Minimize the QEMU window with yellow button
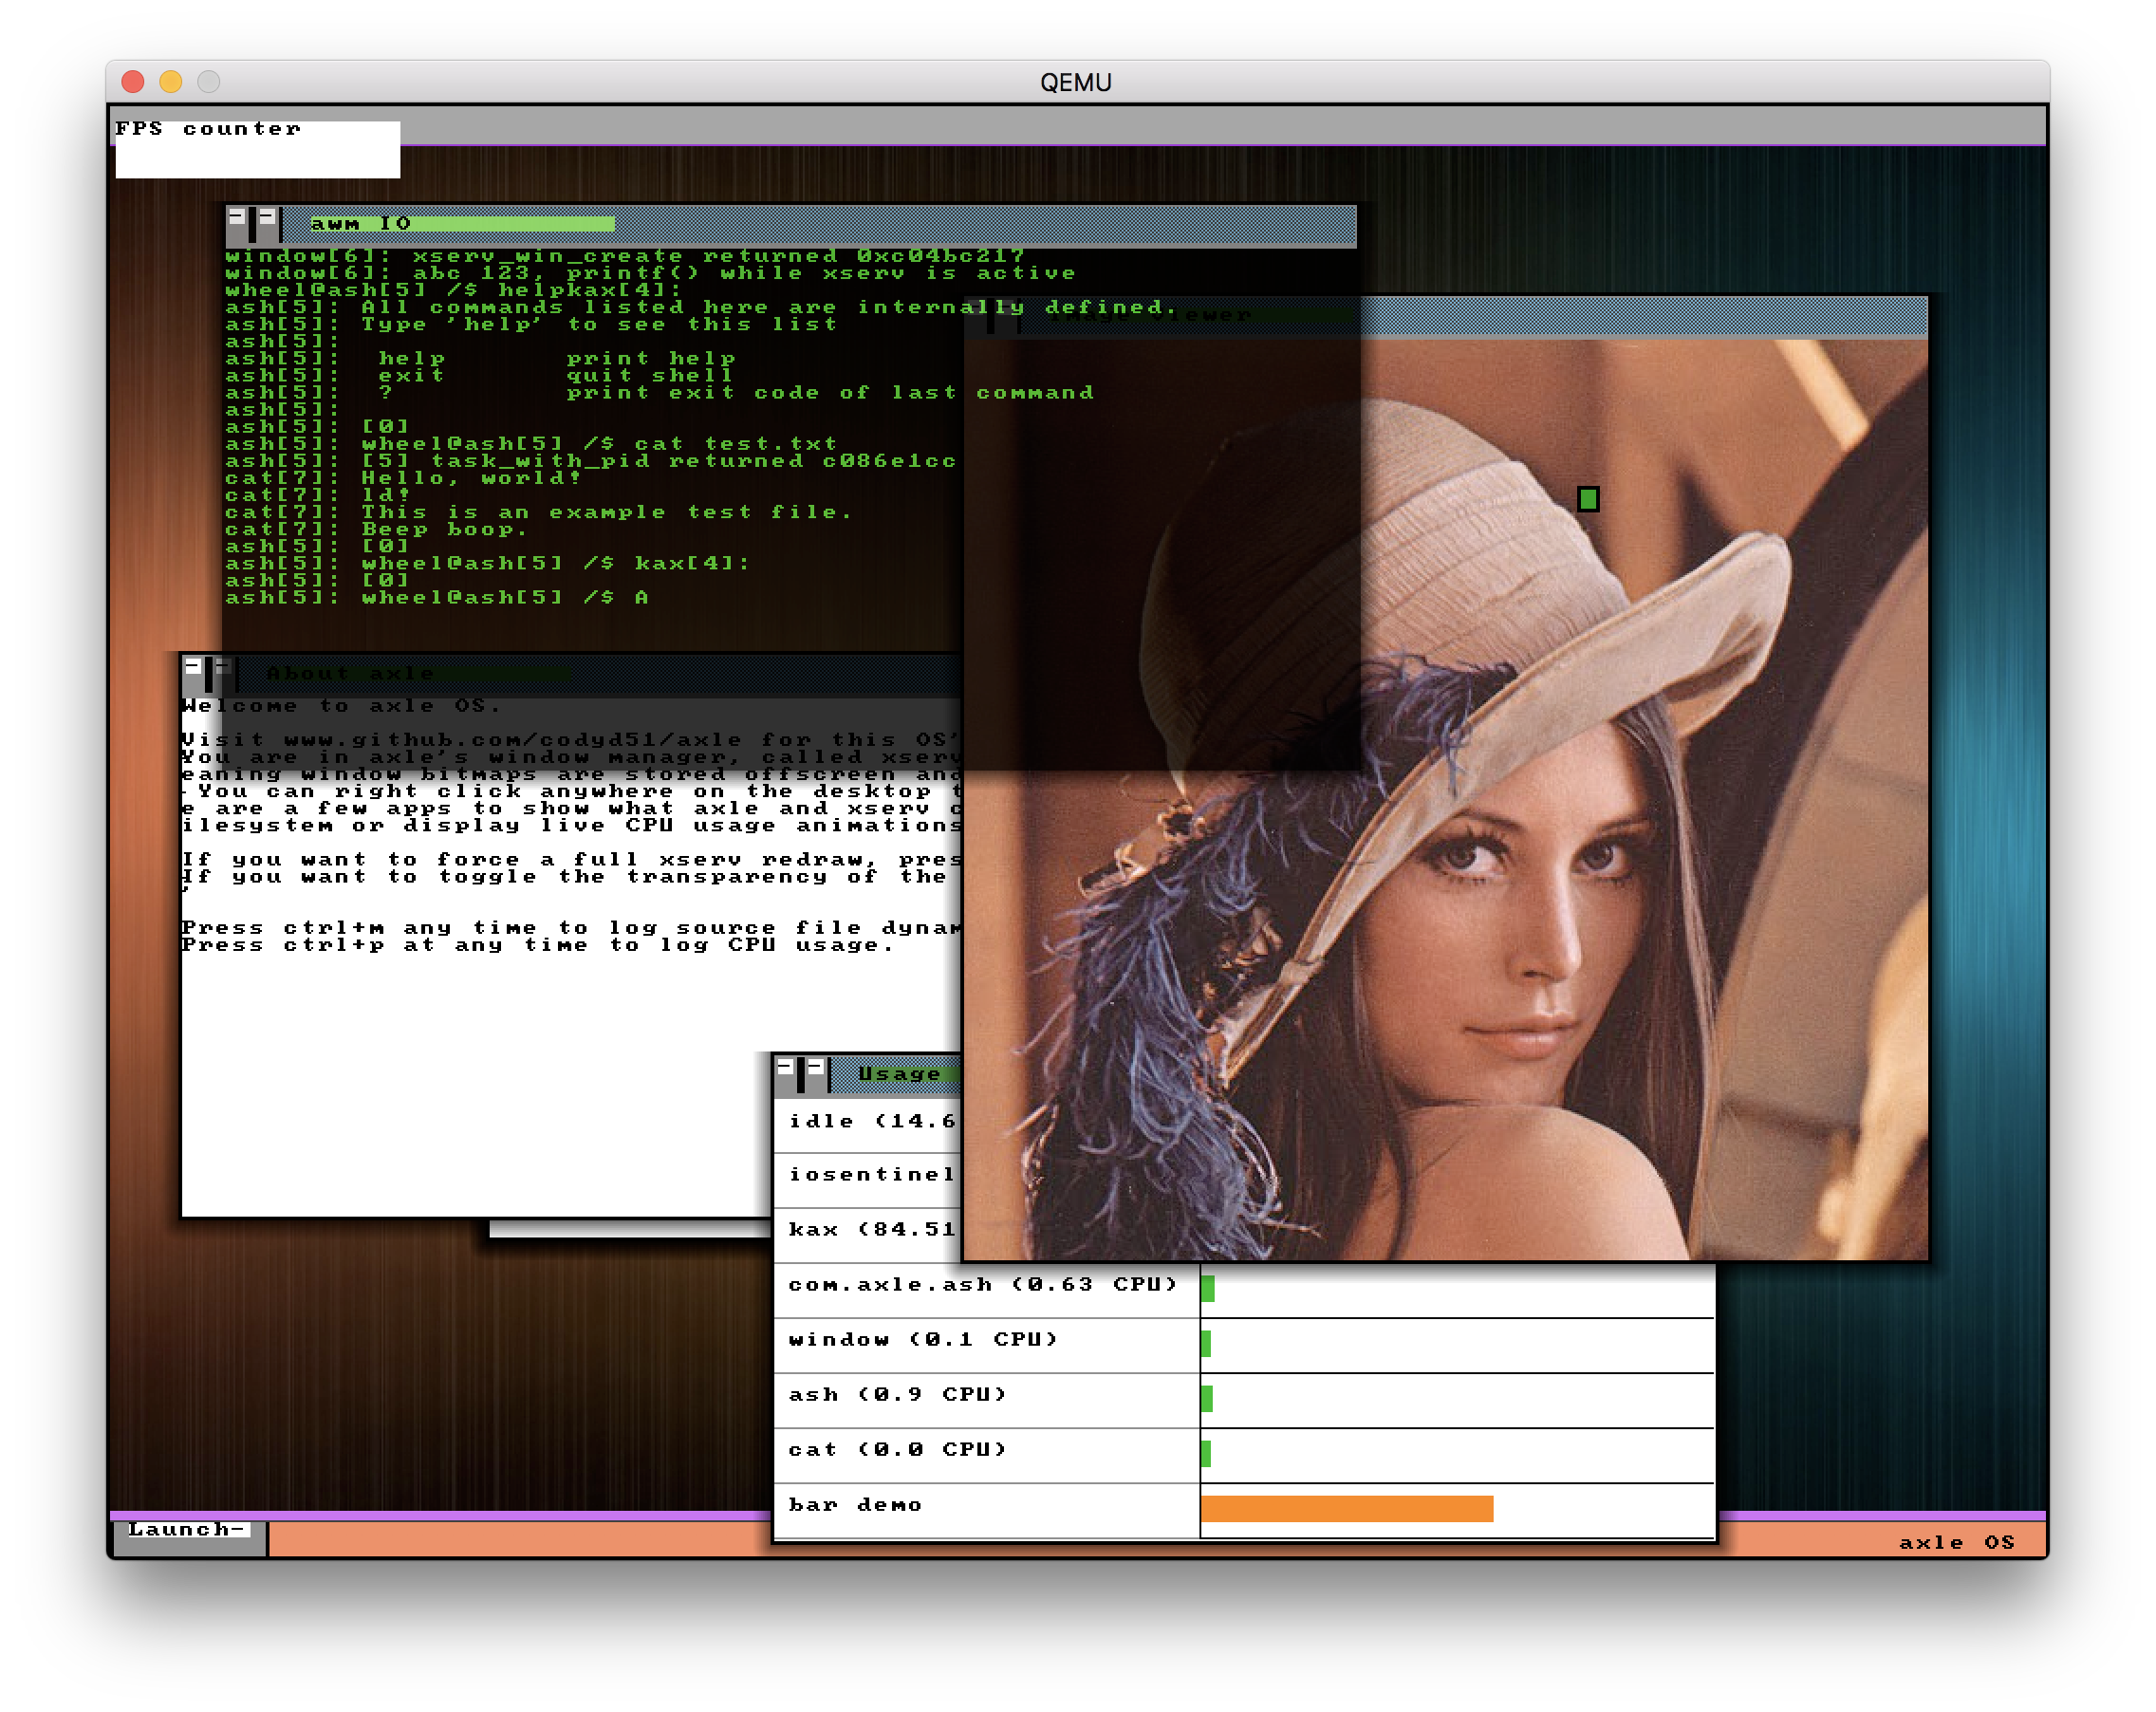 (x=171, y=82)
